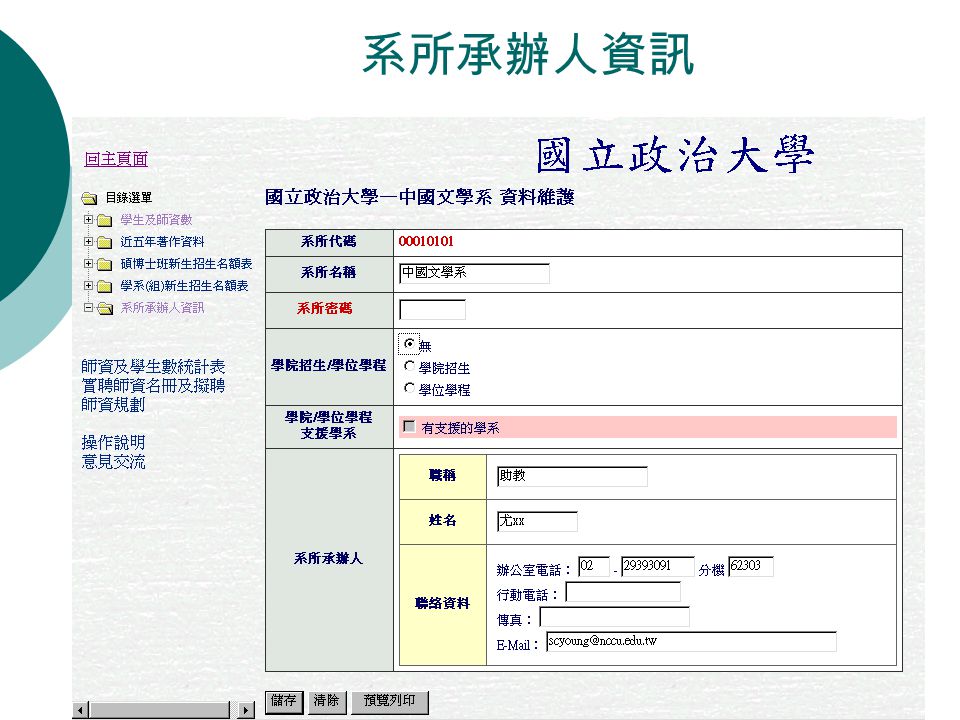960x720 pixels.
Task: Click the 儲存 save button
Action: click(284, 702)
